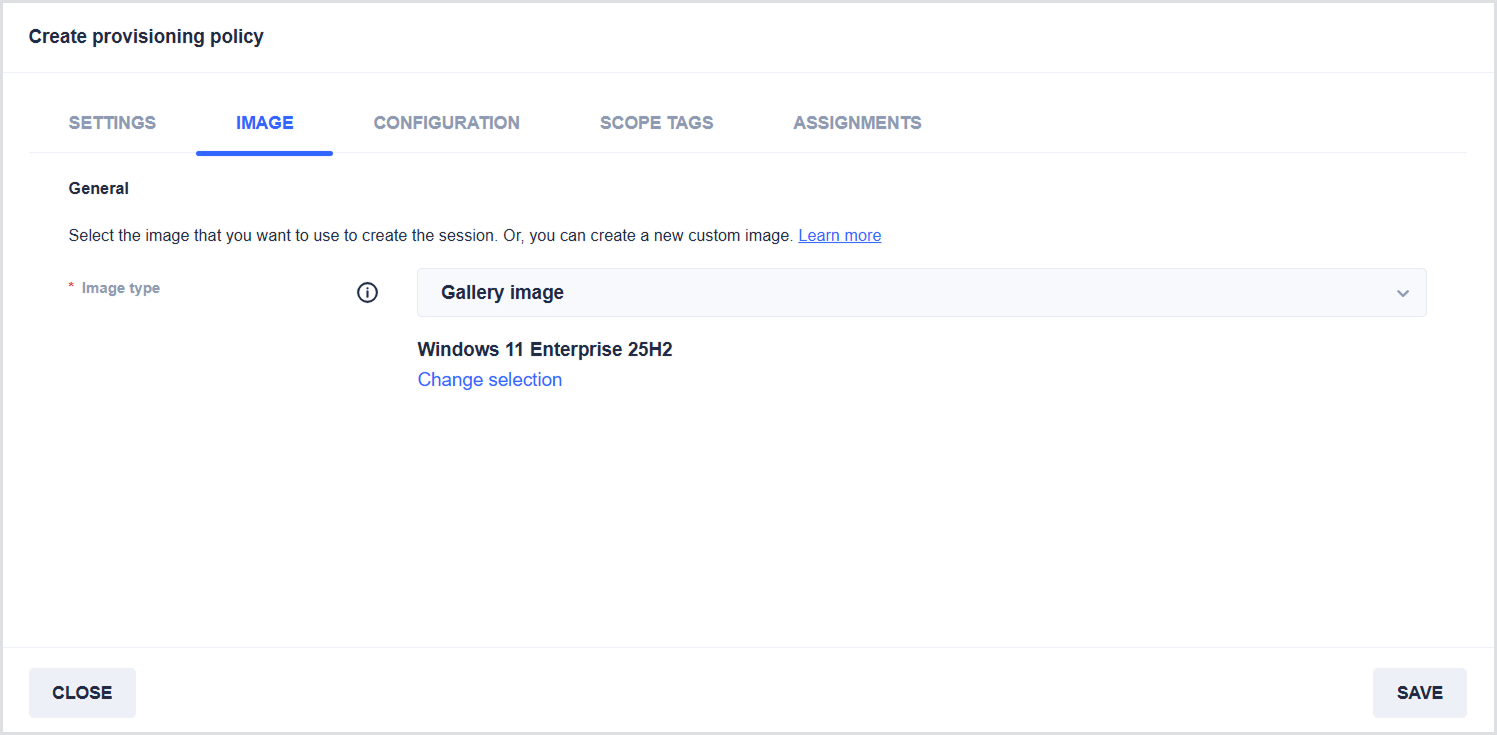The width and height of the screenshot is (1497, 735).
Task: Click the Image type field label
Action: click(120, 288)
